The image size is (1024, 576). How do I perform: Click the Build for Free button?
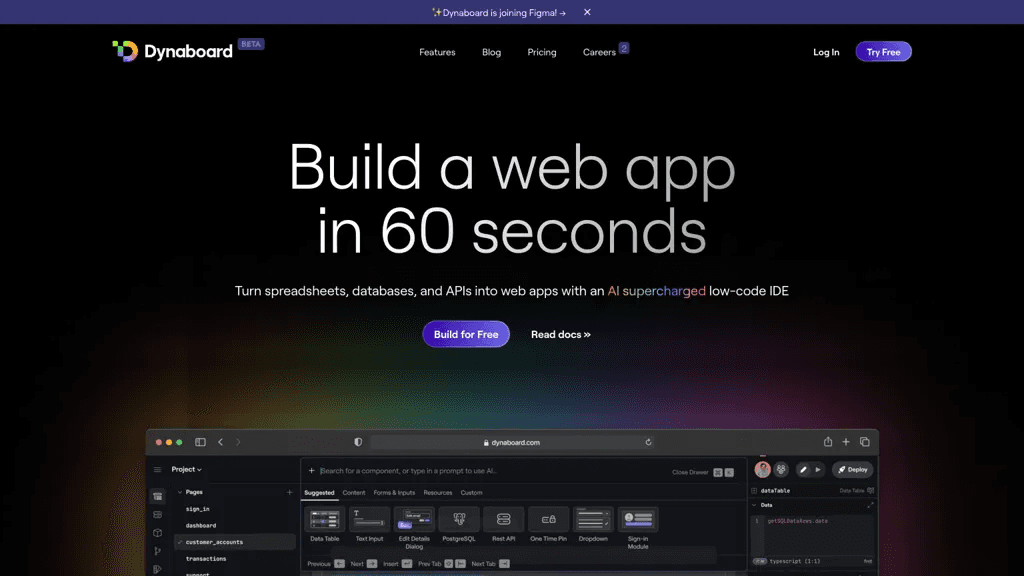(x=466, y=334)
